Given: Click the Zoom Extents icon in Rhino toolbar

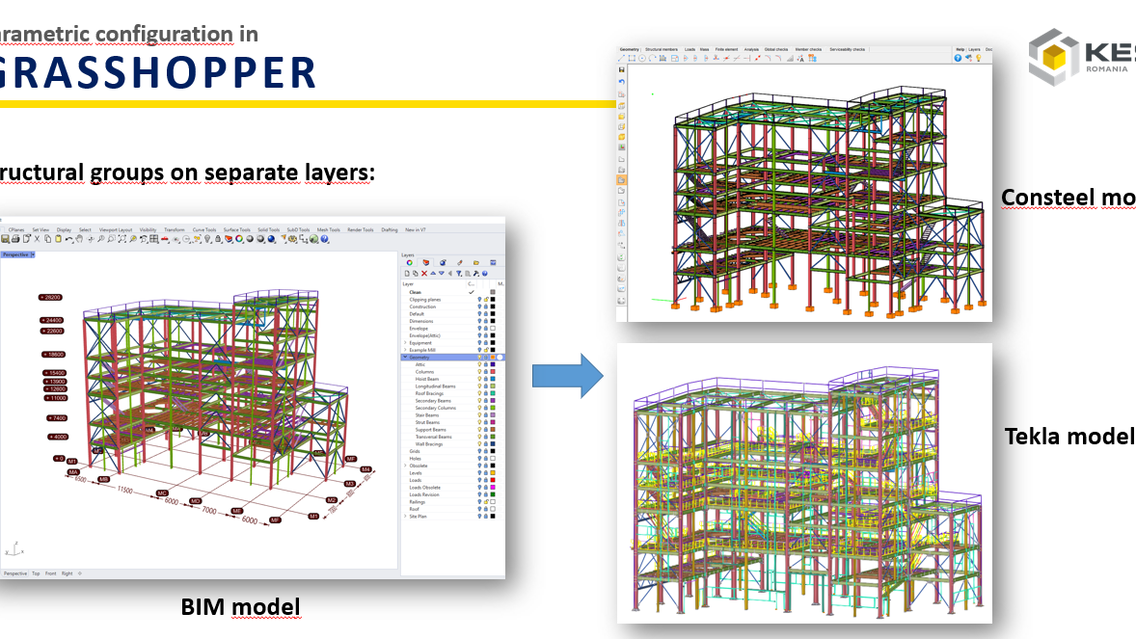Looking at the screenshot, I should (122, 238).
